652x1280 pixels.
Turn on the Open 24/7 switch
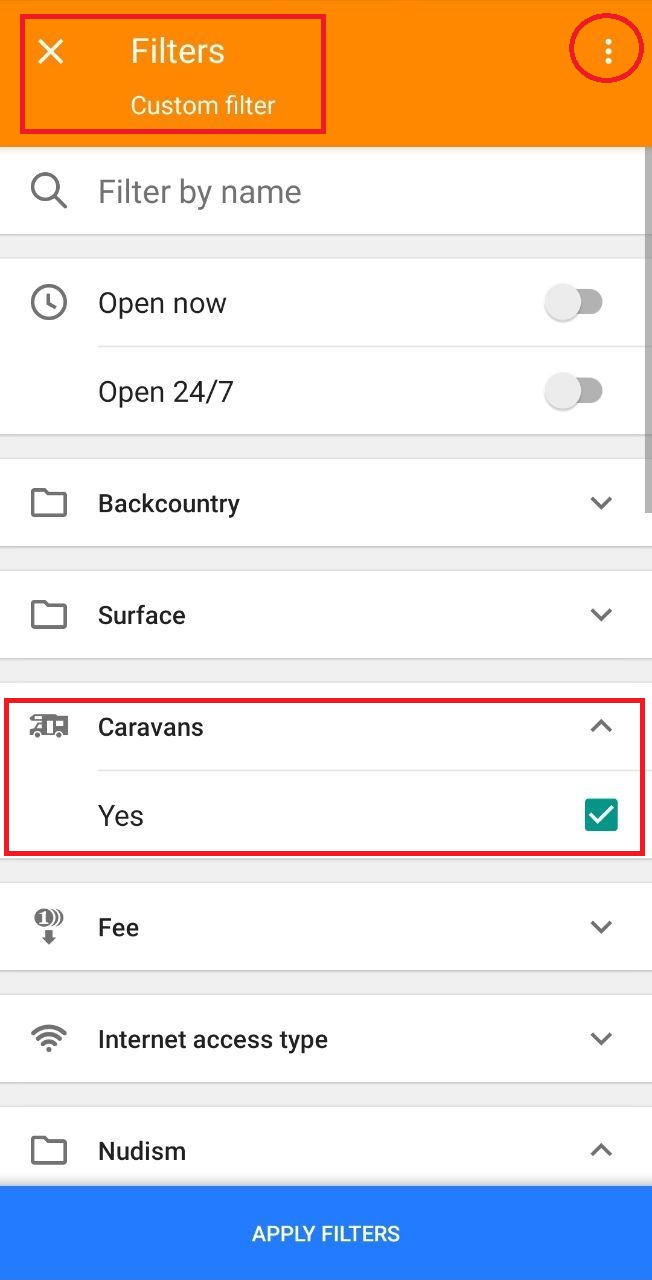click(x=574, y=391)
